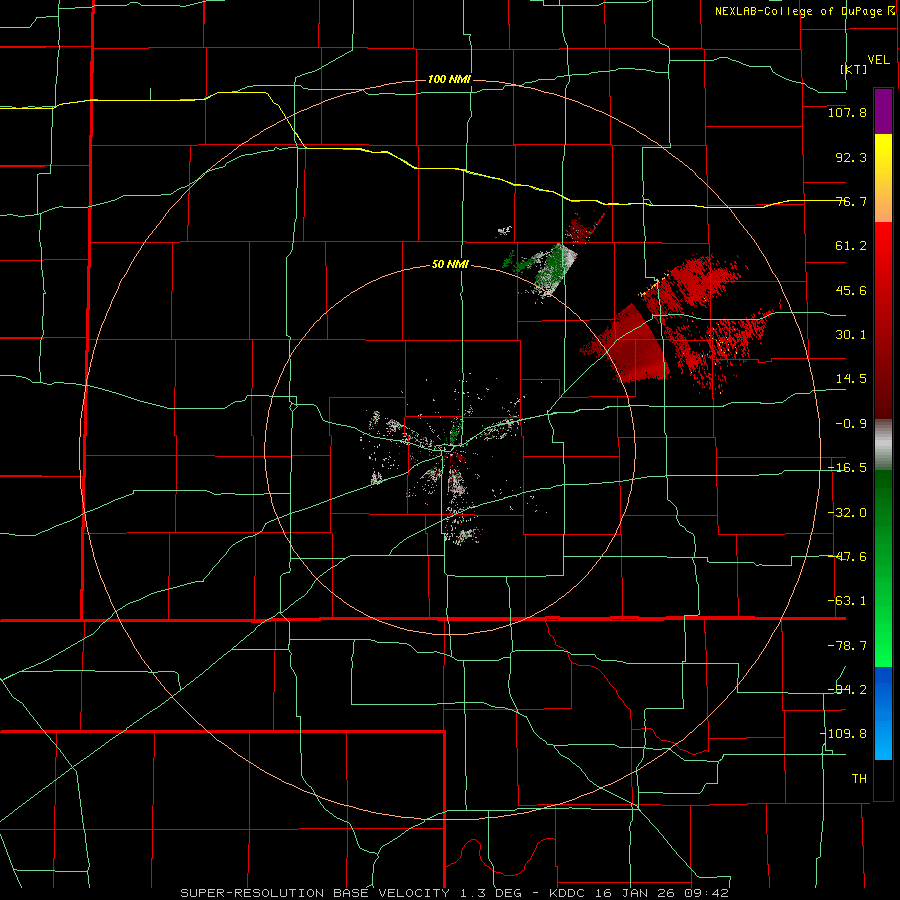This screenshot has height=900, width=900.
Task: Click the bright red segment of color bar
Action: 883,258
